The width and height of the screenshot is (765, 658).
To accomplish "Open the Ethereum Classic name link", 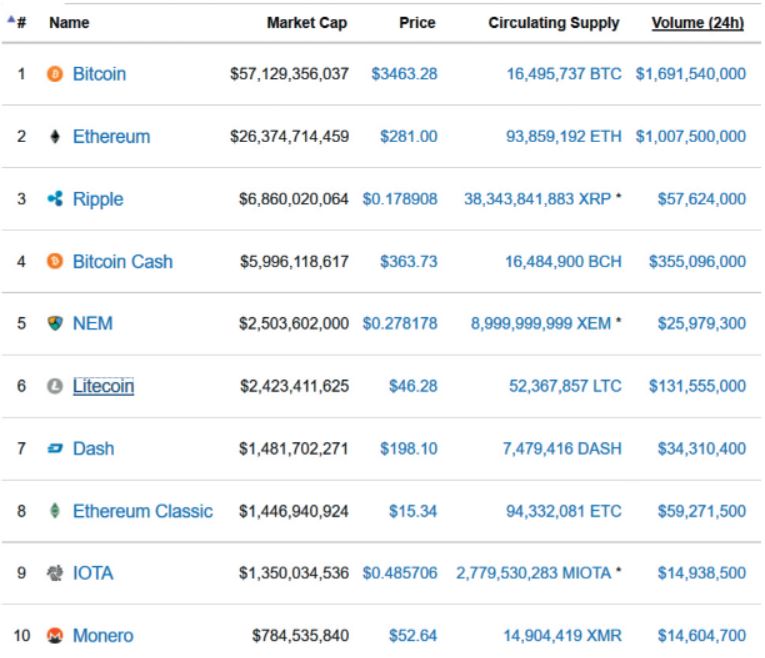I will [x=142, y=511].
